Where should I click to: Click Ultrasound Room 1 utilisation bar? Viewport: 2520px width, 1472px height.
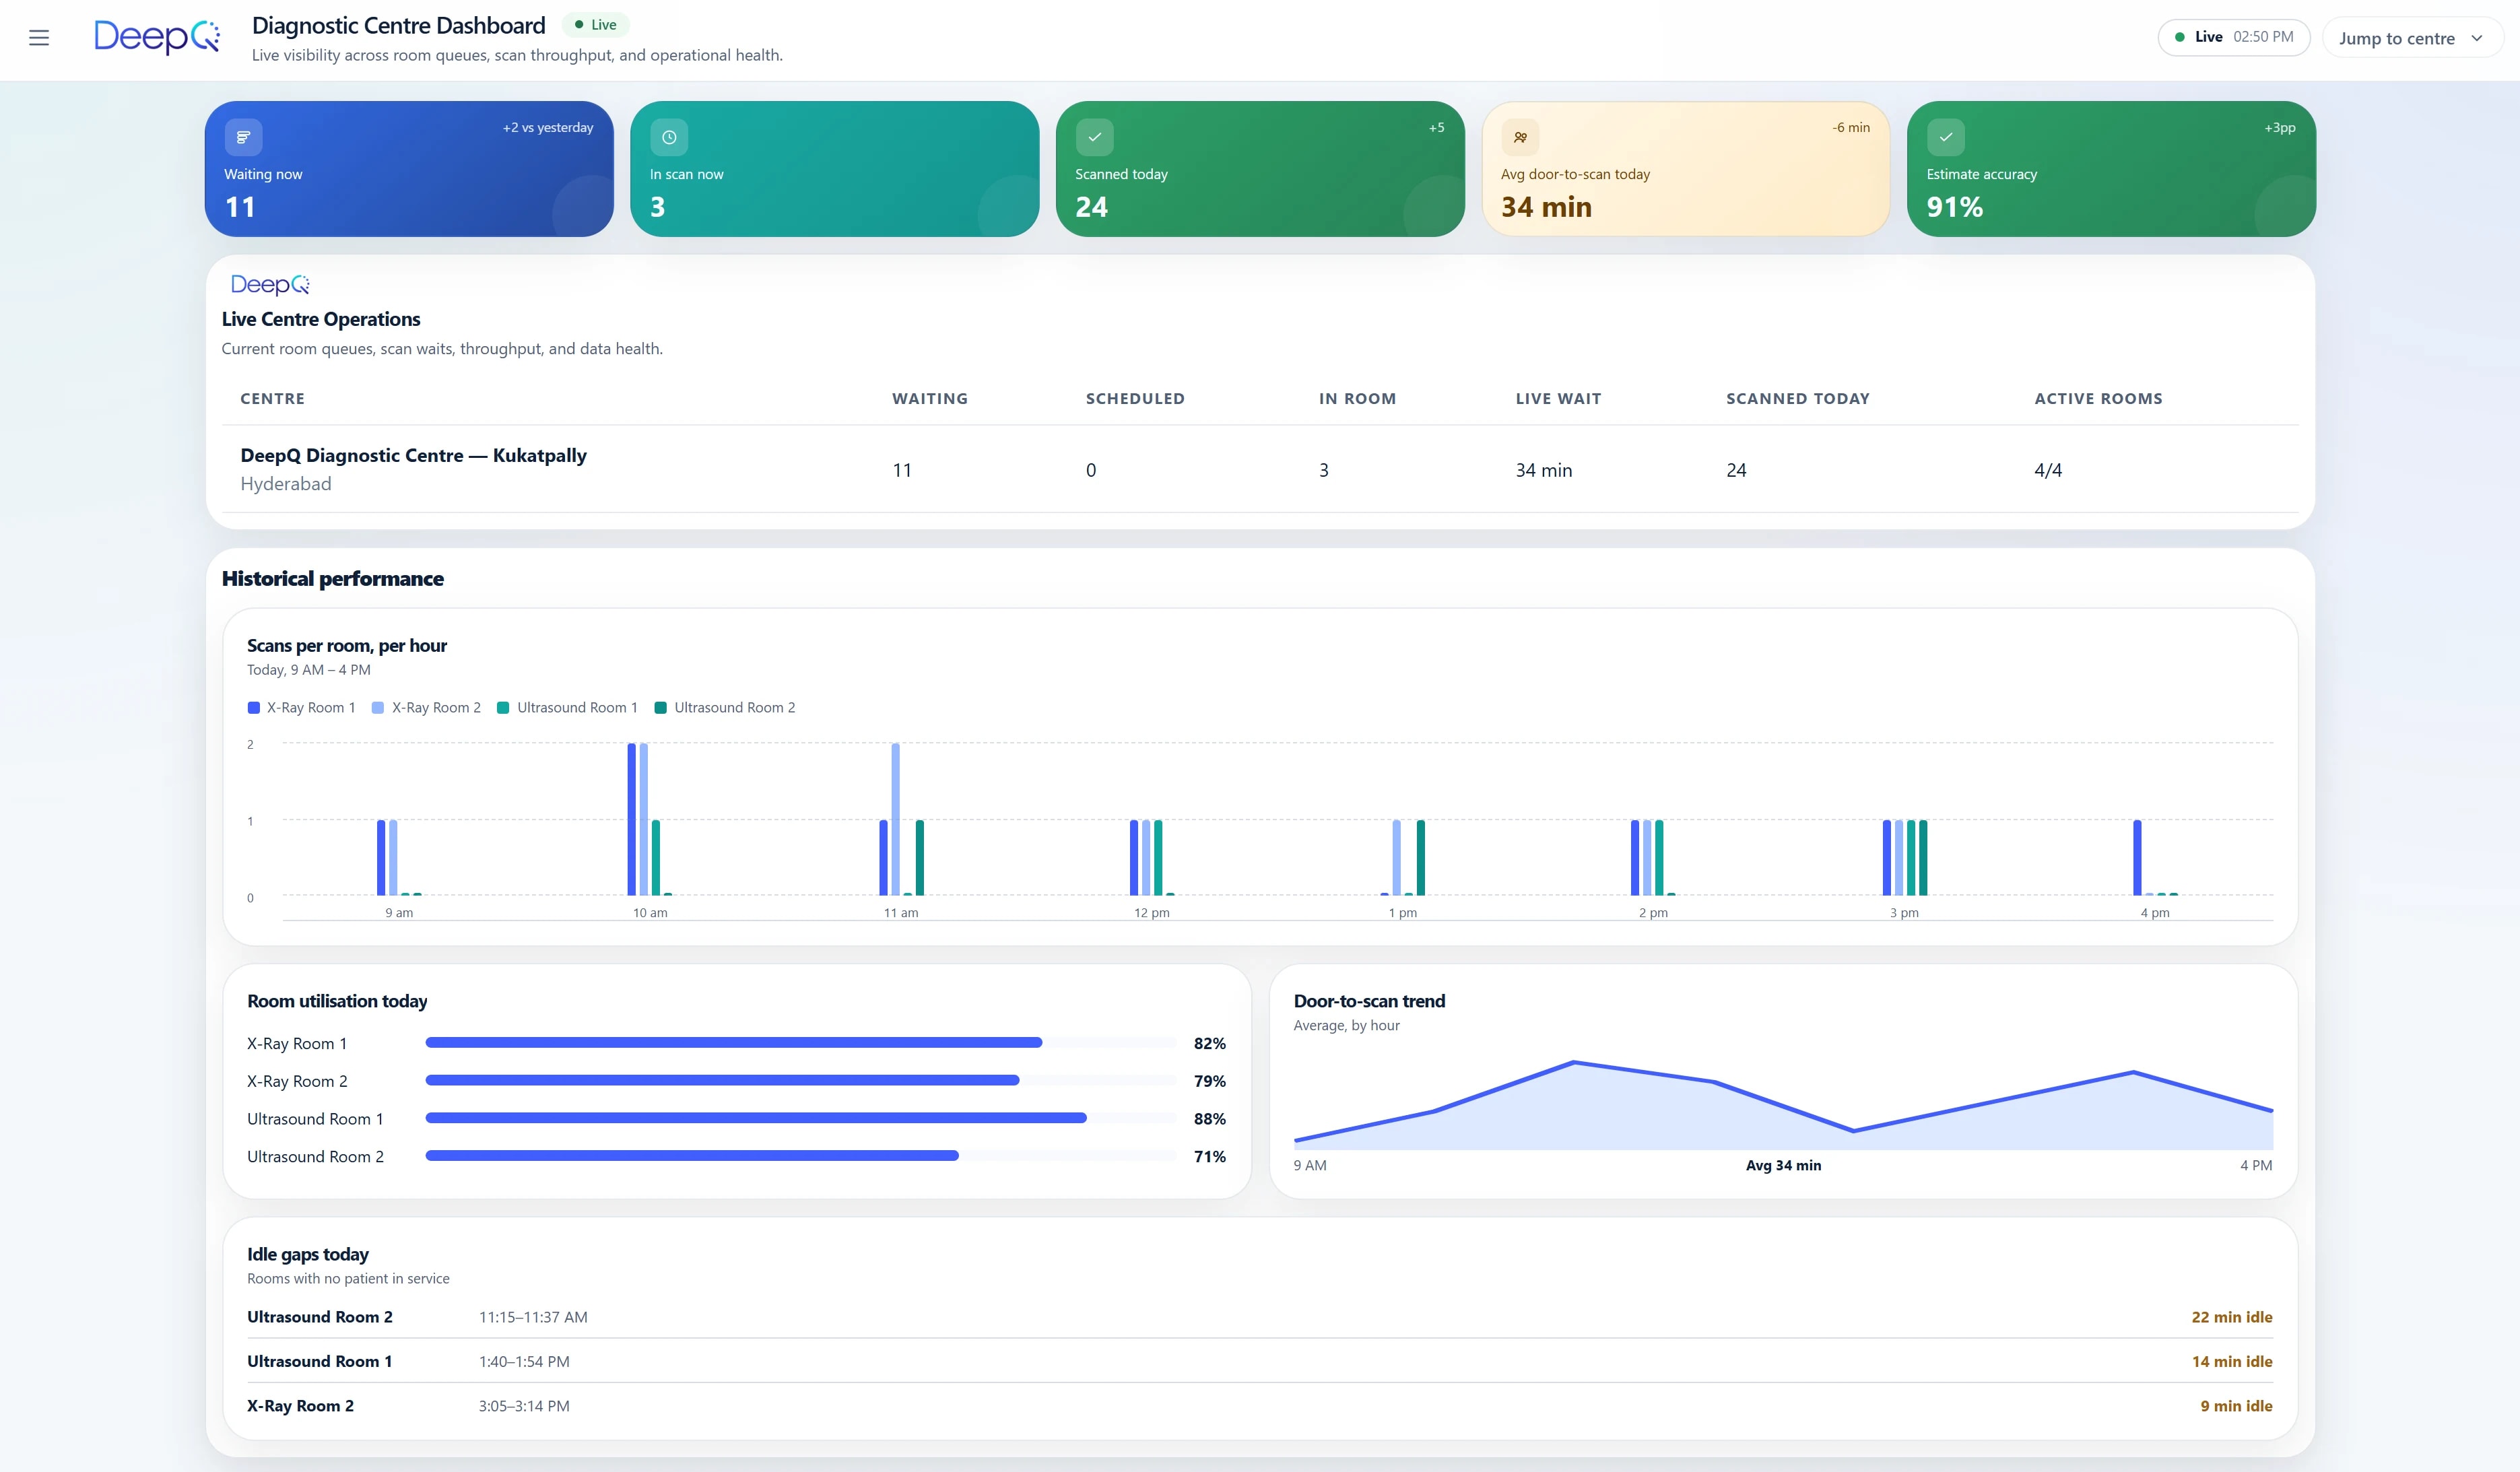(x=801, y=1118)
